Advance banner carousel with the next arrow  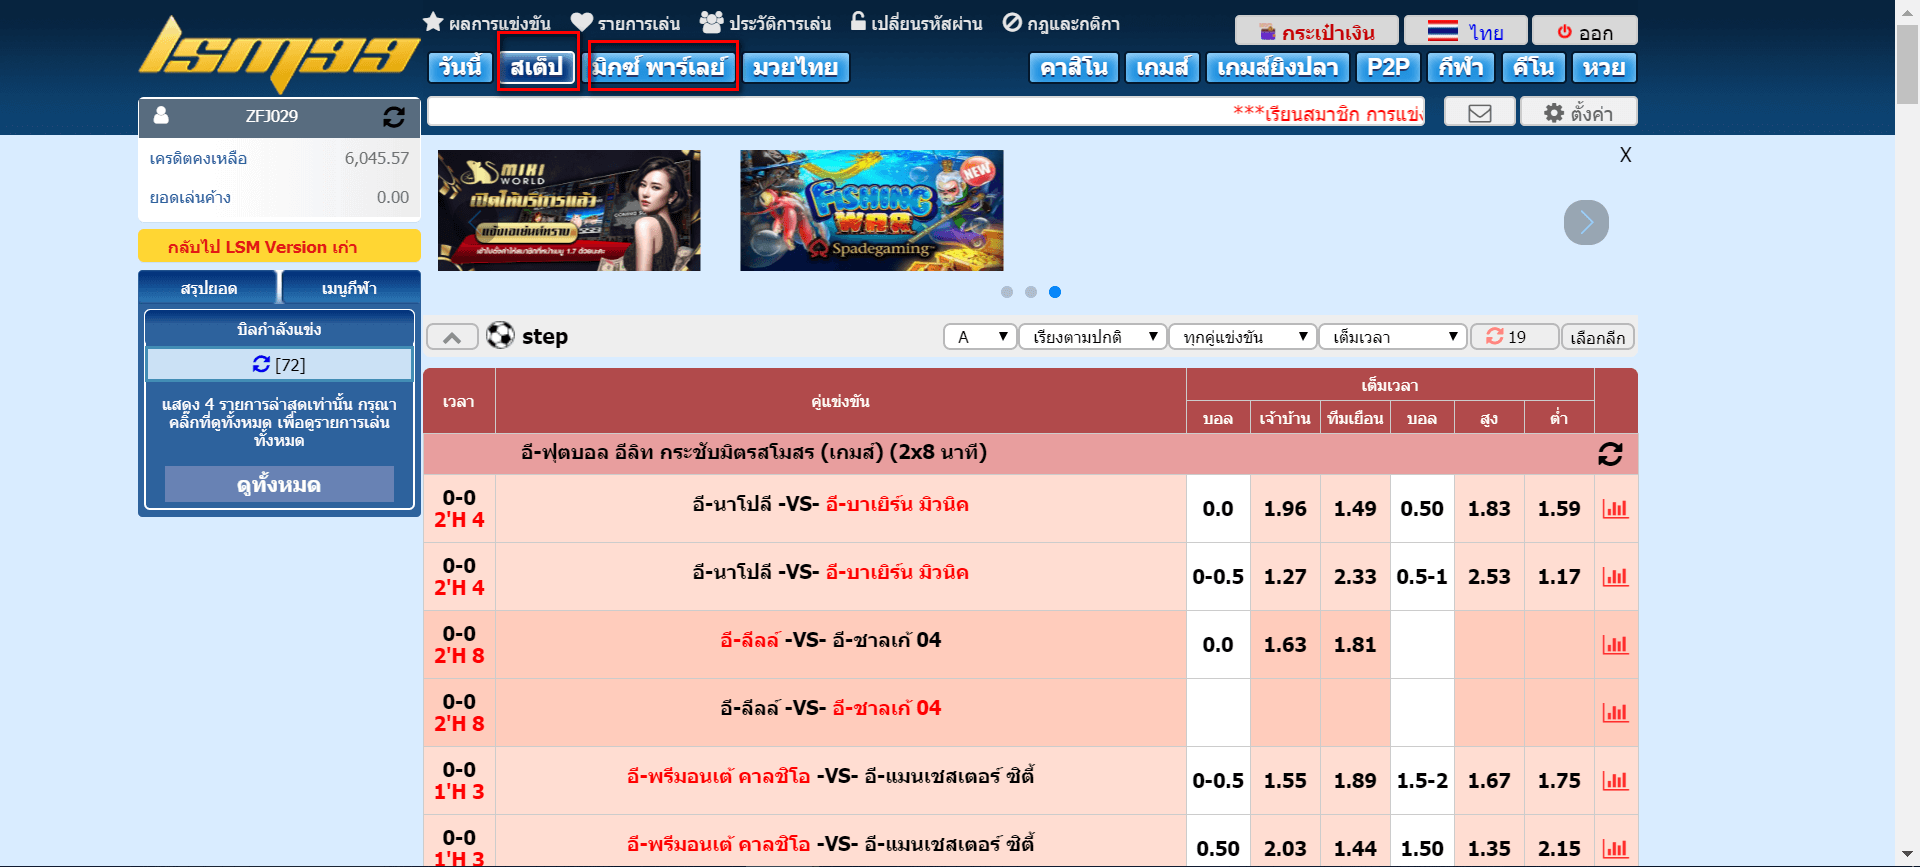click(x=1586, y=222)
